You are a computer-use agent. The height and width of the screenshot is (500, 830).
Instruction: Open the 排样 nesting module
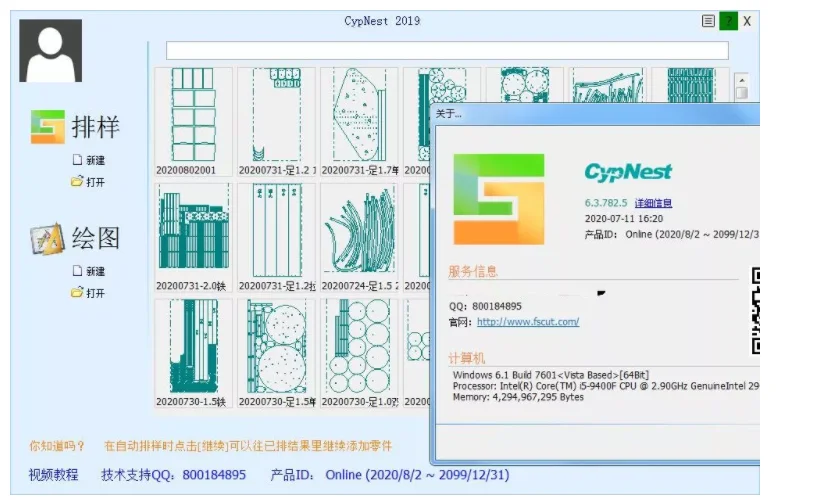[76, 127]
